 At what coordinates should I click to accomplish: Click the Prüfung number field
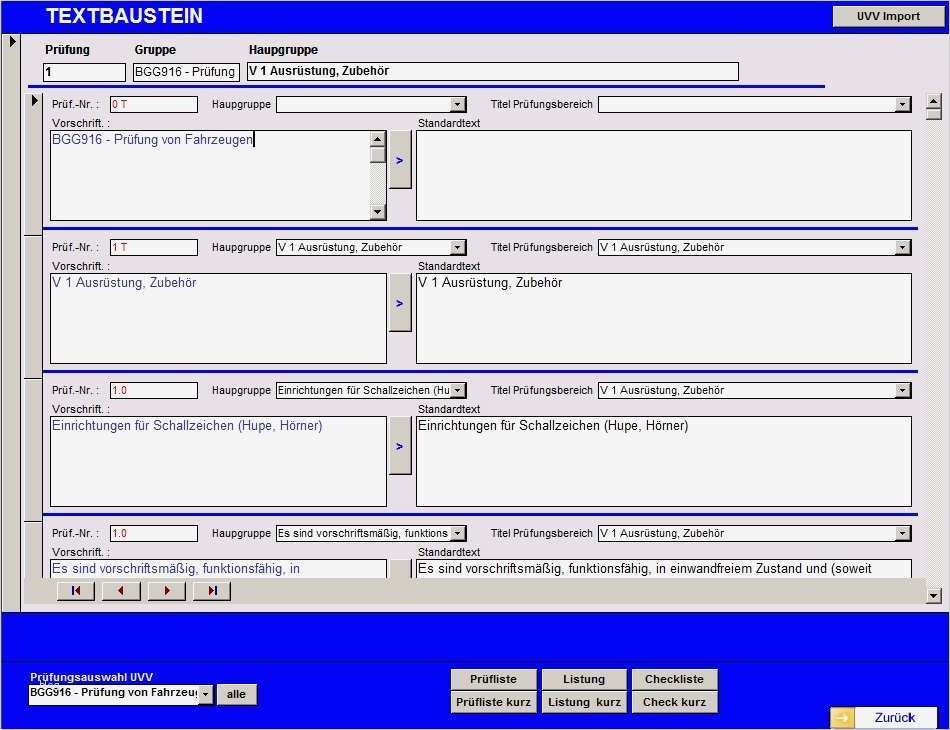(x=84, y=72)
